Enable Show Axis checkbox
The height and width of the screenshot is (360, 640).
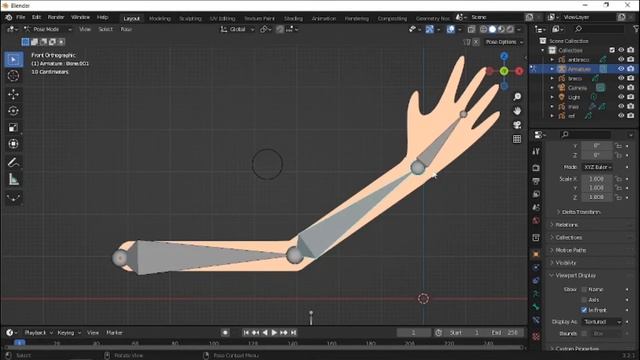(x=584, y=300)
